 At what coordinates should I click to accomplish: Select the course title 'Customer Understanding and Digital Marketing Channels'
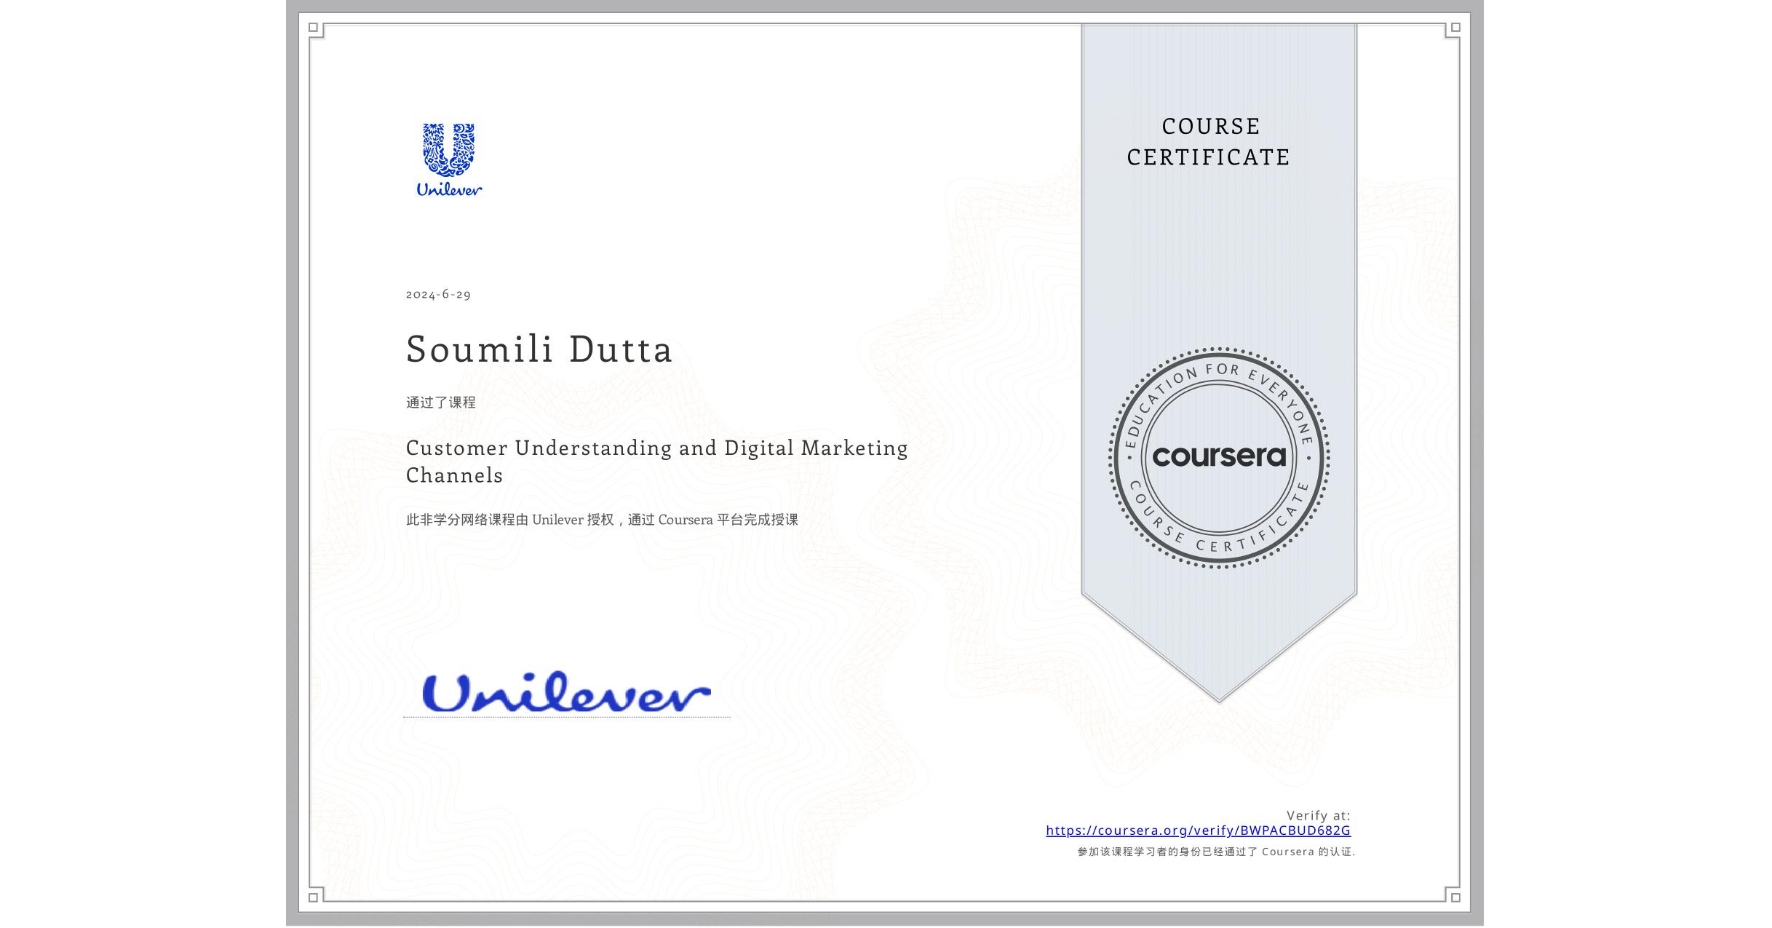(657, 461)
